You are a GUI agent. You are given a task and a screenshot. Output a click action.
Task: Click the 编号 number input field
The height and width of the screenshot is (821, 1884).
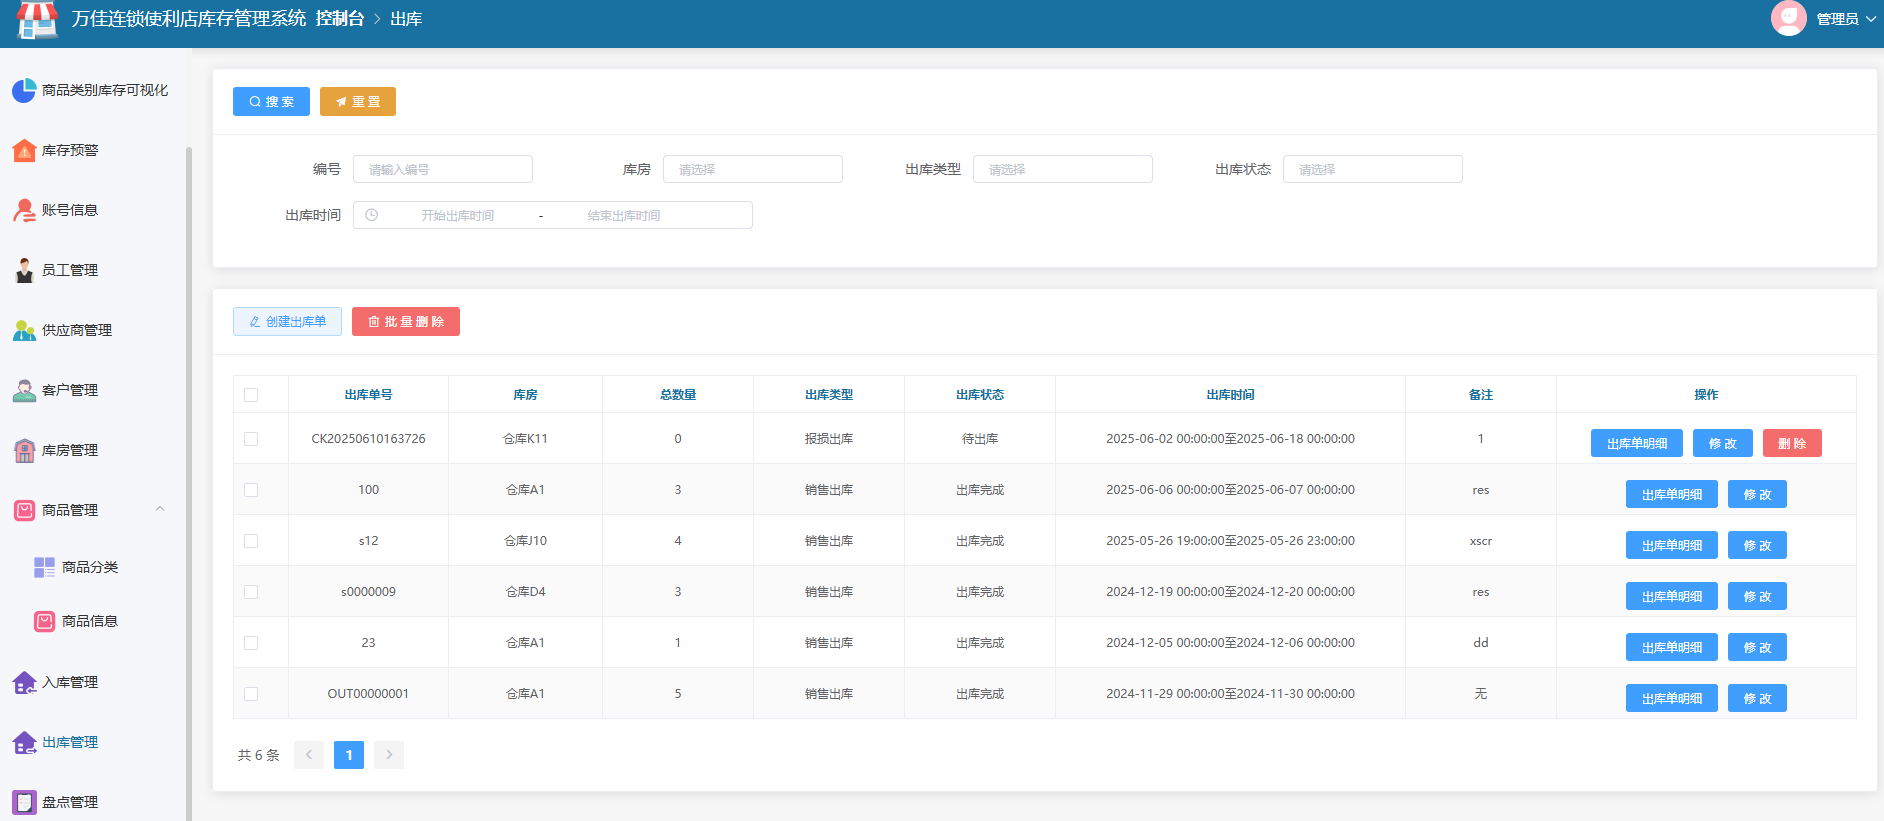click(x=443, y=169)
